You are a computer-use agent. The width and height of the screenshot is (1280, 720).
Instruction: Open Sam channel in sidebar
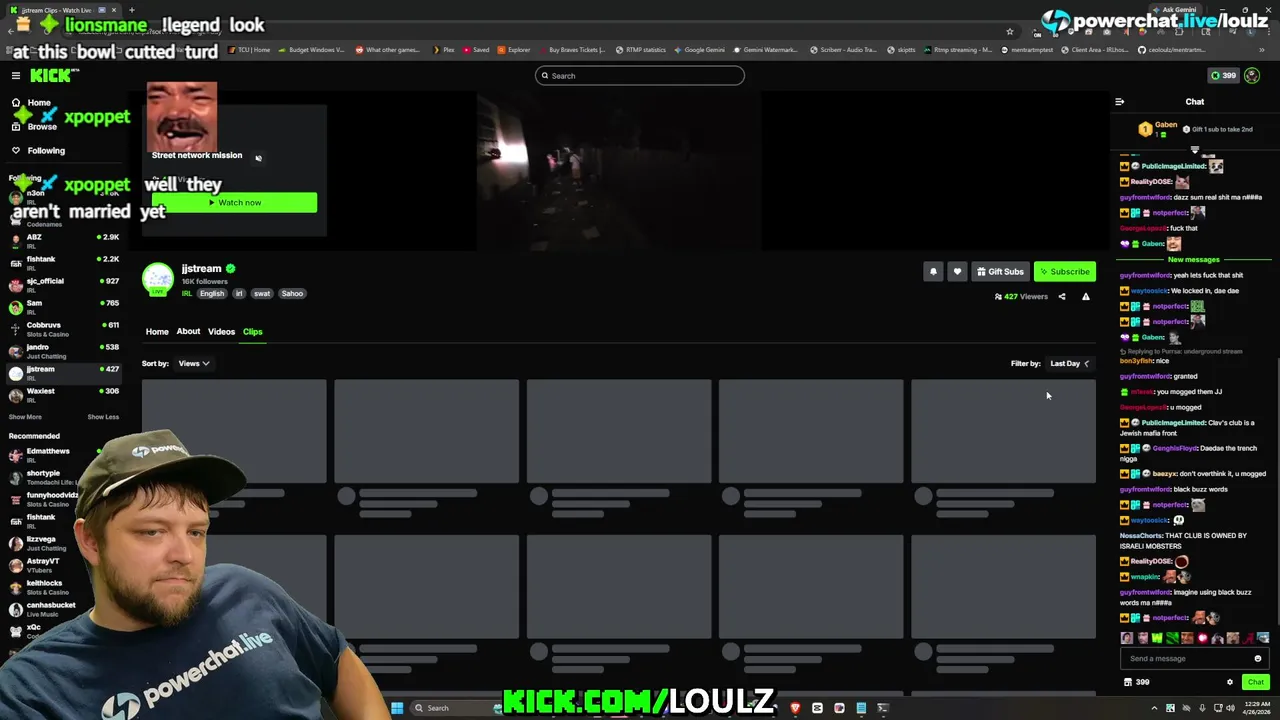coord(63,306)
